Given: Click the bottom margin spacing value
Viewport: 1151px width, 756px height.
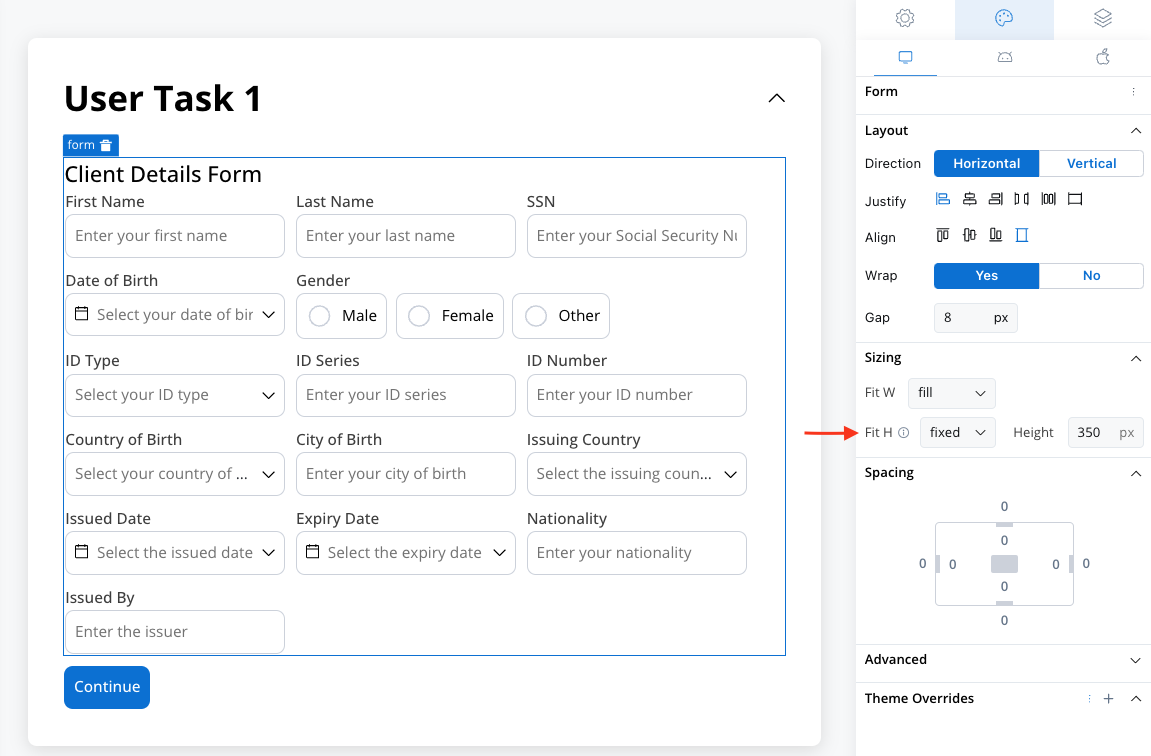Looking at the screenshot, I should [1004, 621].
